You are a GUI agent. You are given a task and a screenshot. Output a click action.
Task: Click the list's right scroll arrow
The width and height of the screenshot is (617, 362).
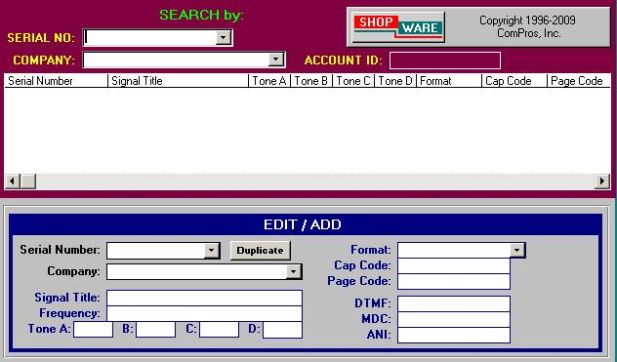602,181
